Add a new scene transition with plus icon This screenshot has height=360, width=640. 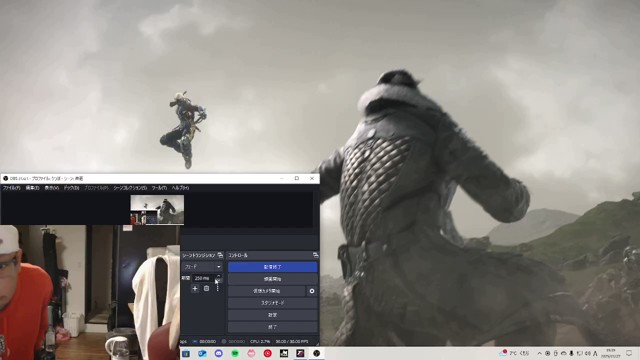click(195, 289)
